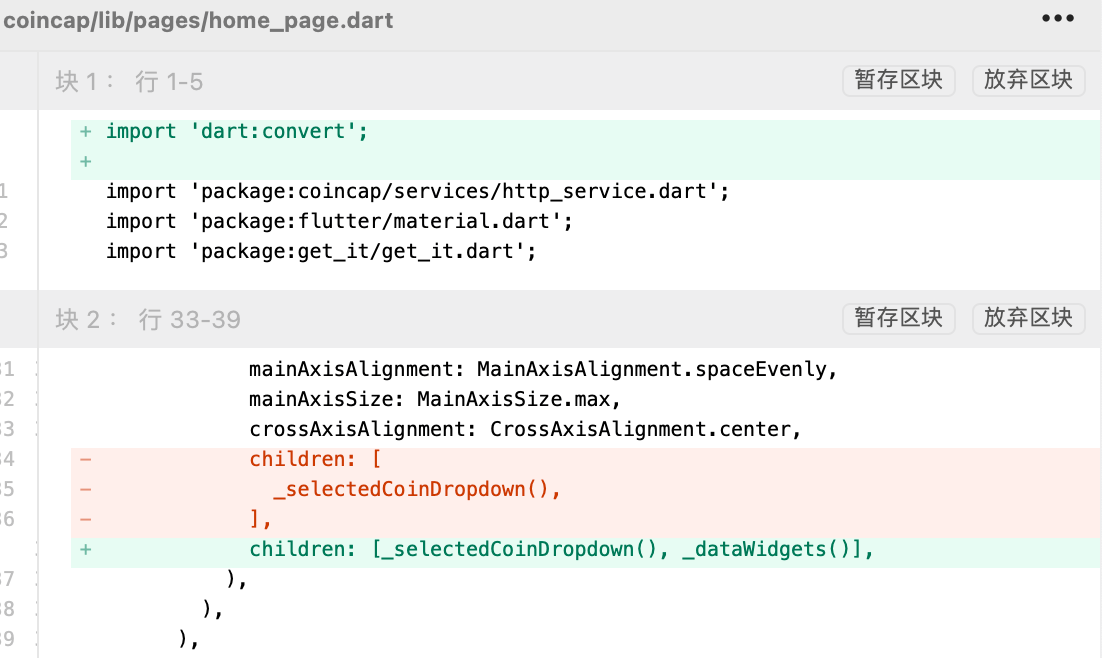Select the mainAxisAlignment spaceEvenly line
1102x658 pixels.
pyautogui.click(x=542, y=369)
